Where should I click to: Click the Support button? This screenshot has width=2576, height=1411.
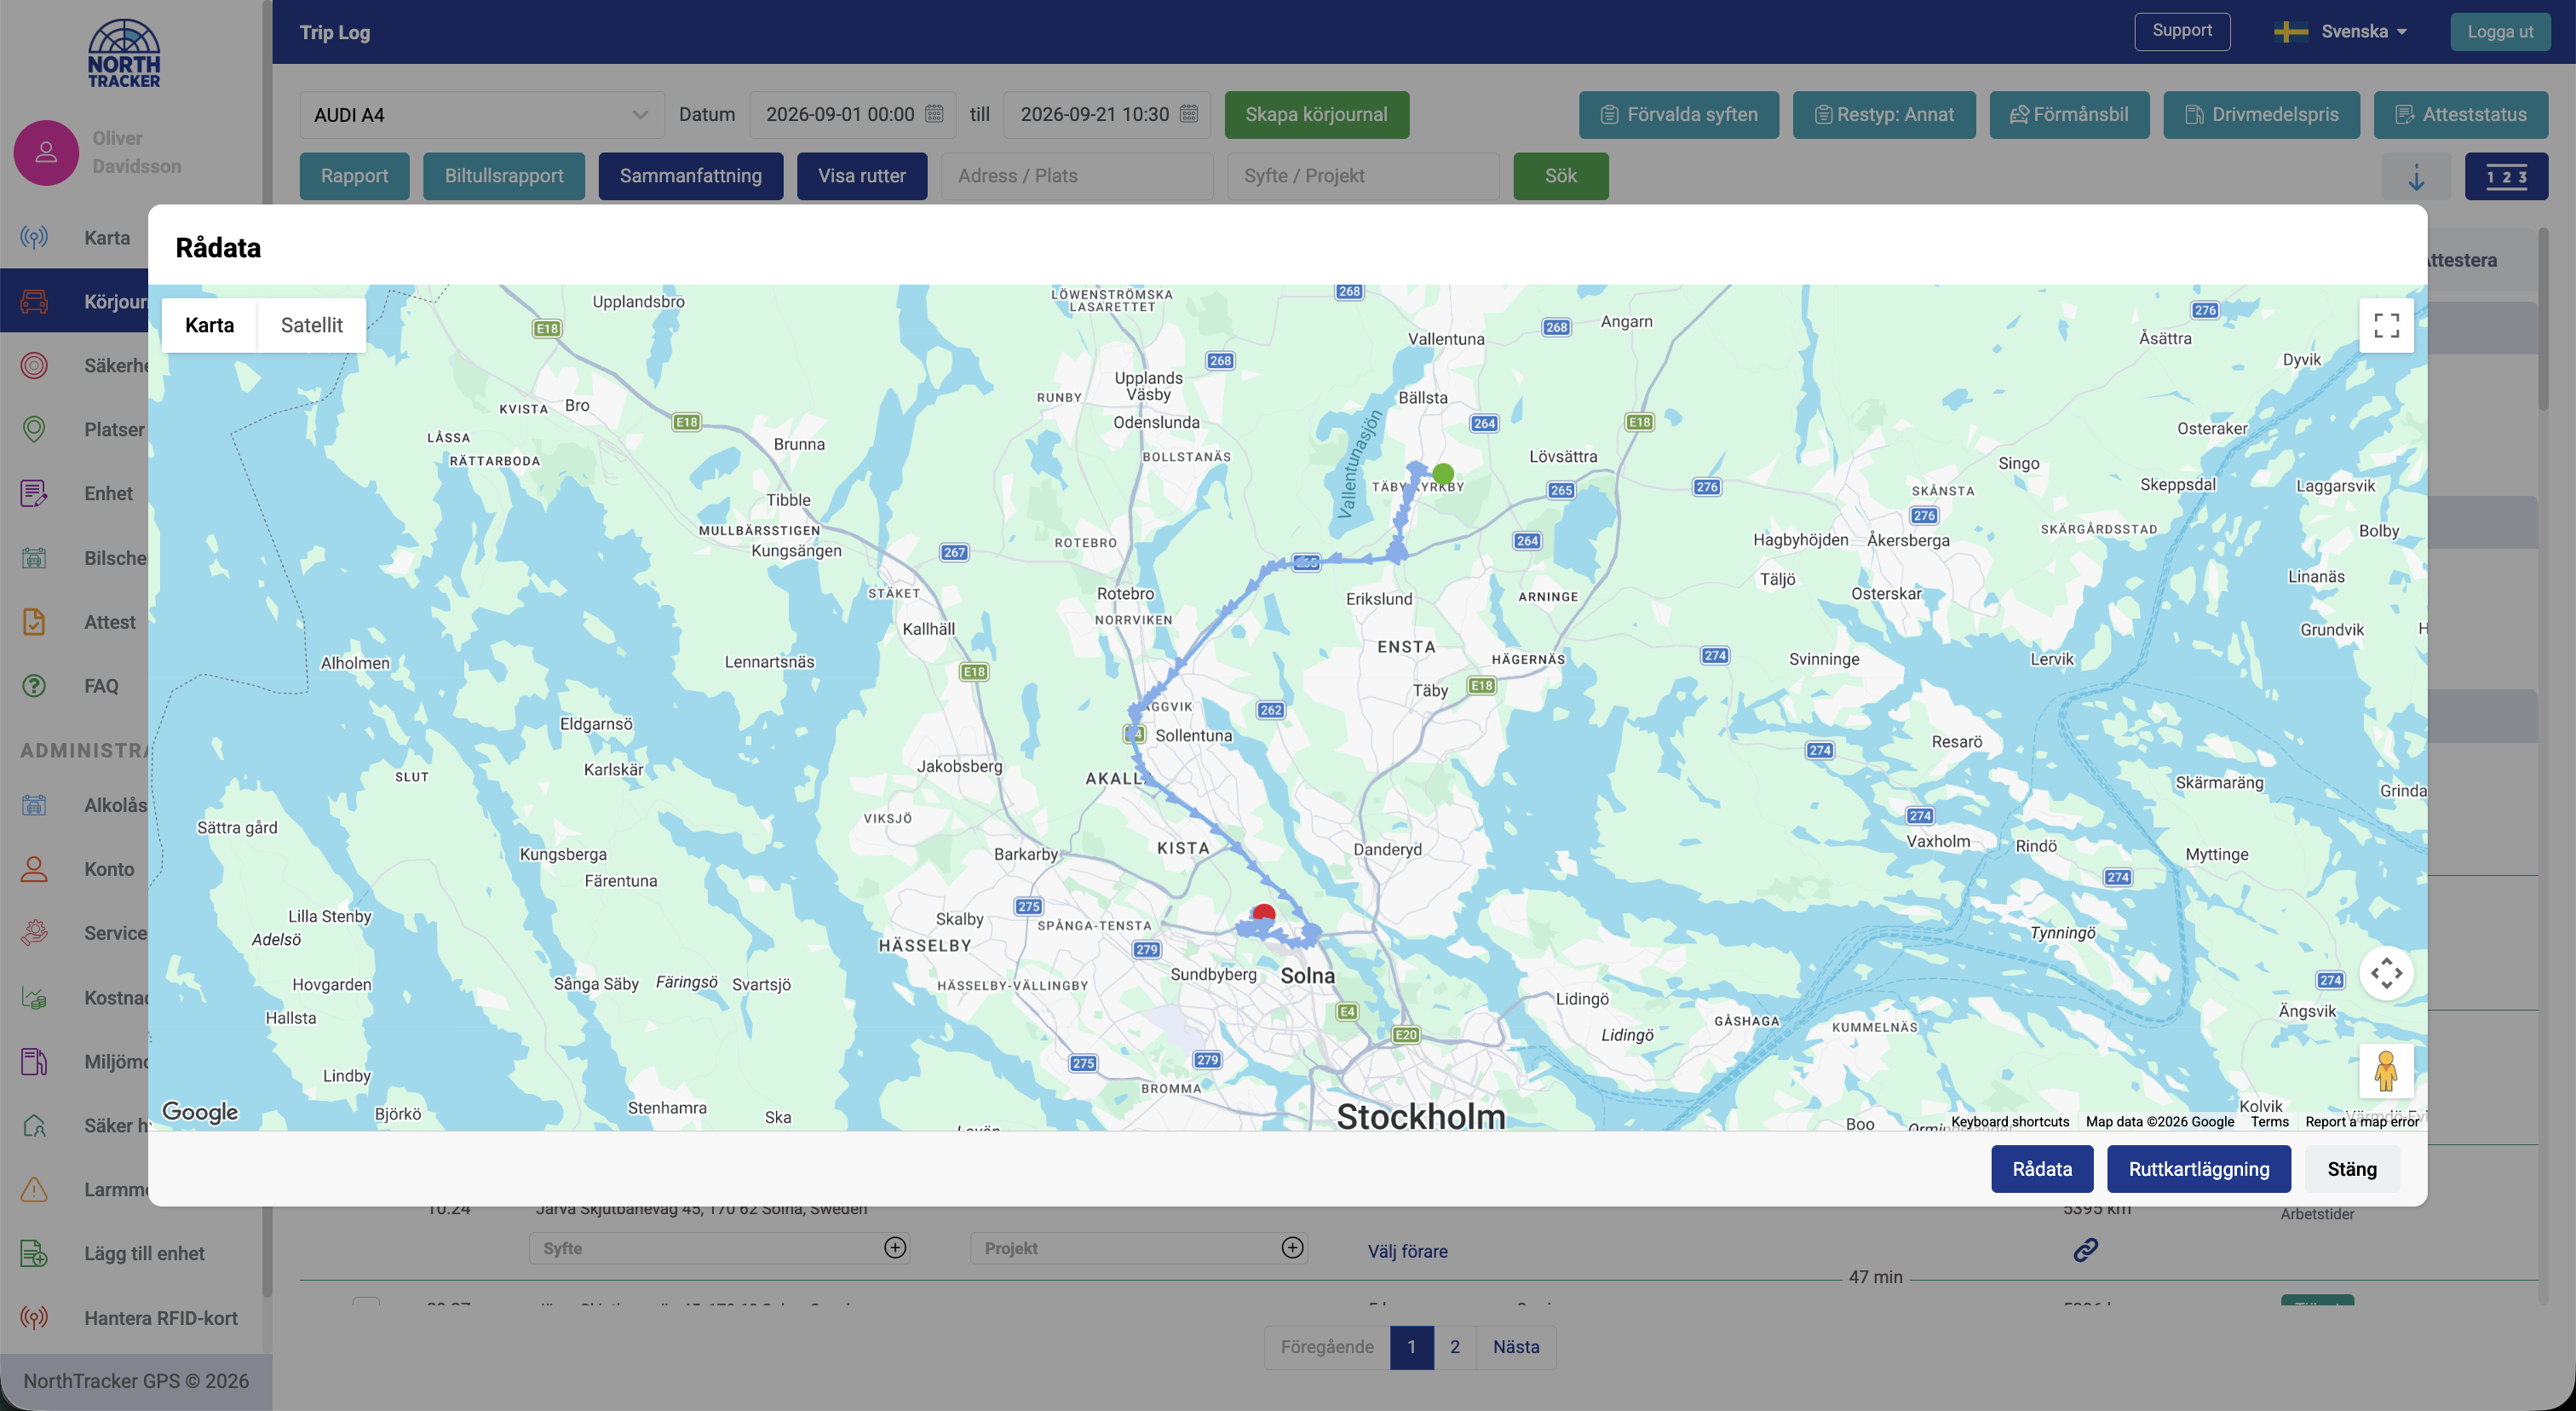pos(2182,32)
